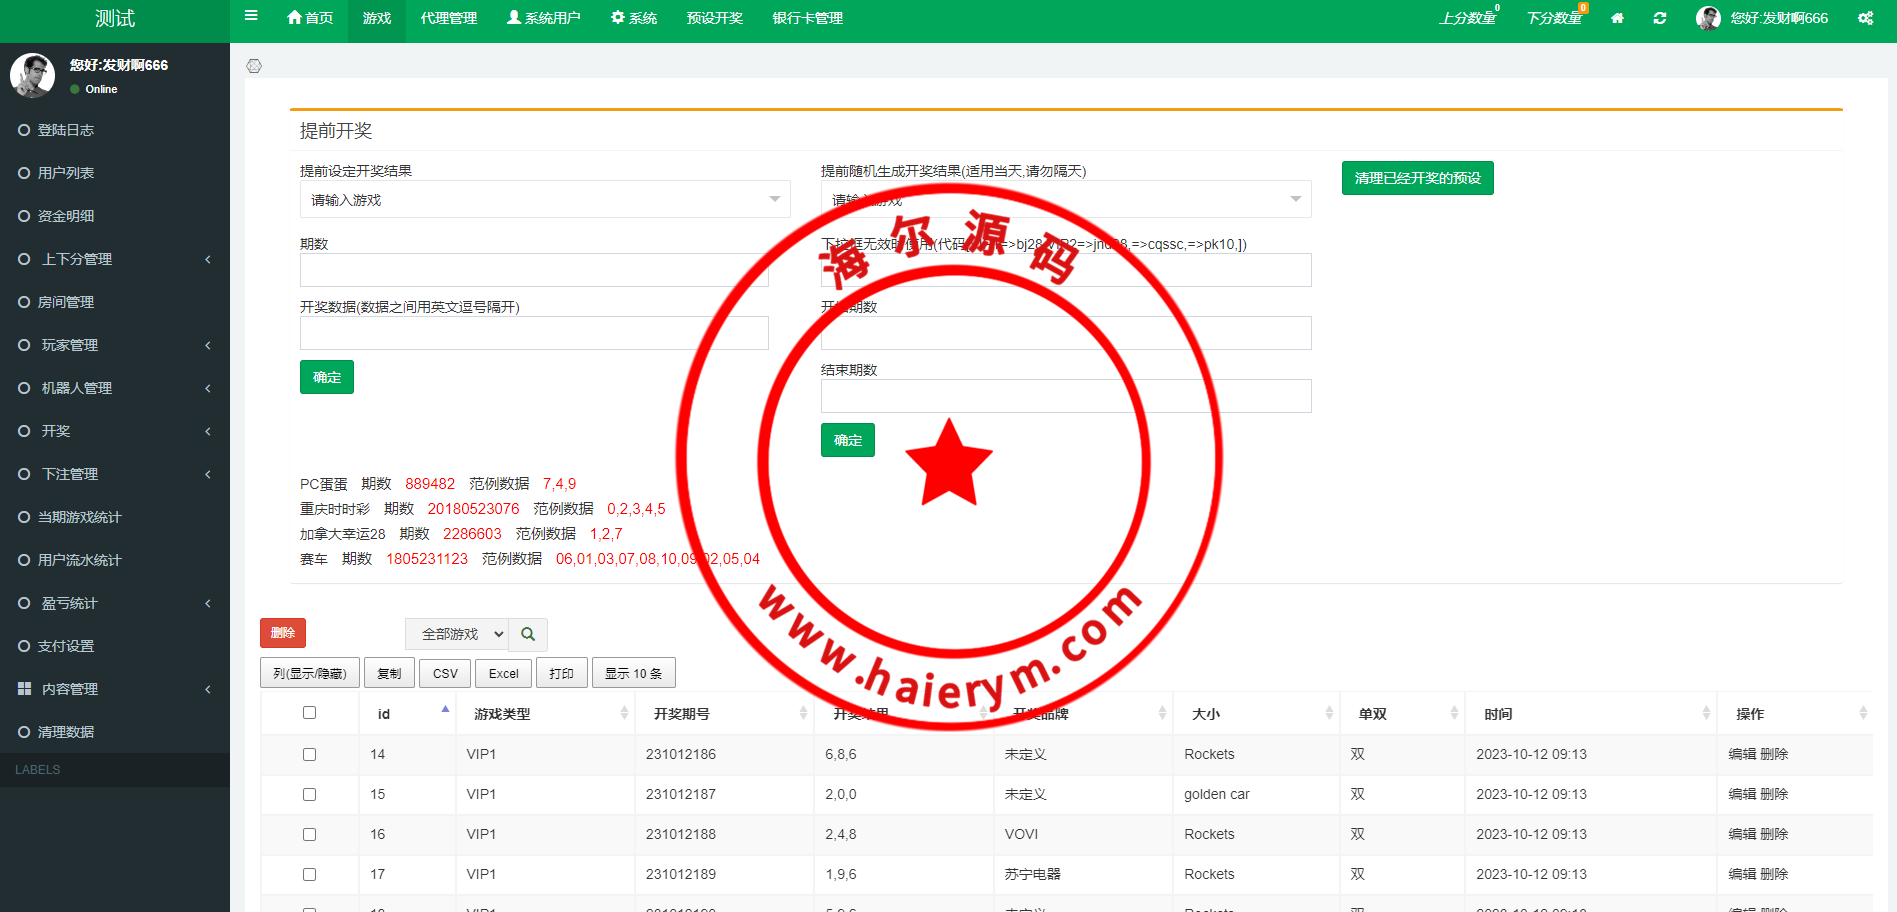Open the 全部游戏 filter dropdown
The image size is (1897, 912).
457,634
